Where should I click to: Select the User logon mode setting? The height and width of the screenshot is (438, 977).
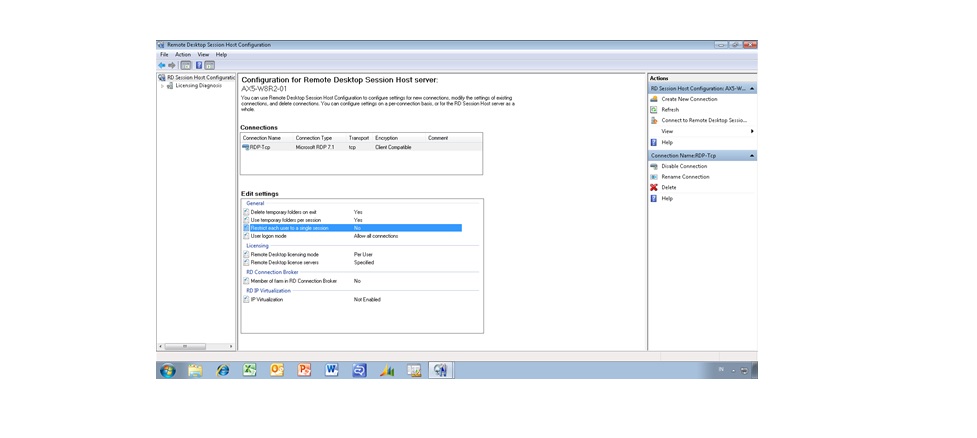pyautogui.click(x=269, y=236)
